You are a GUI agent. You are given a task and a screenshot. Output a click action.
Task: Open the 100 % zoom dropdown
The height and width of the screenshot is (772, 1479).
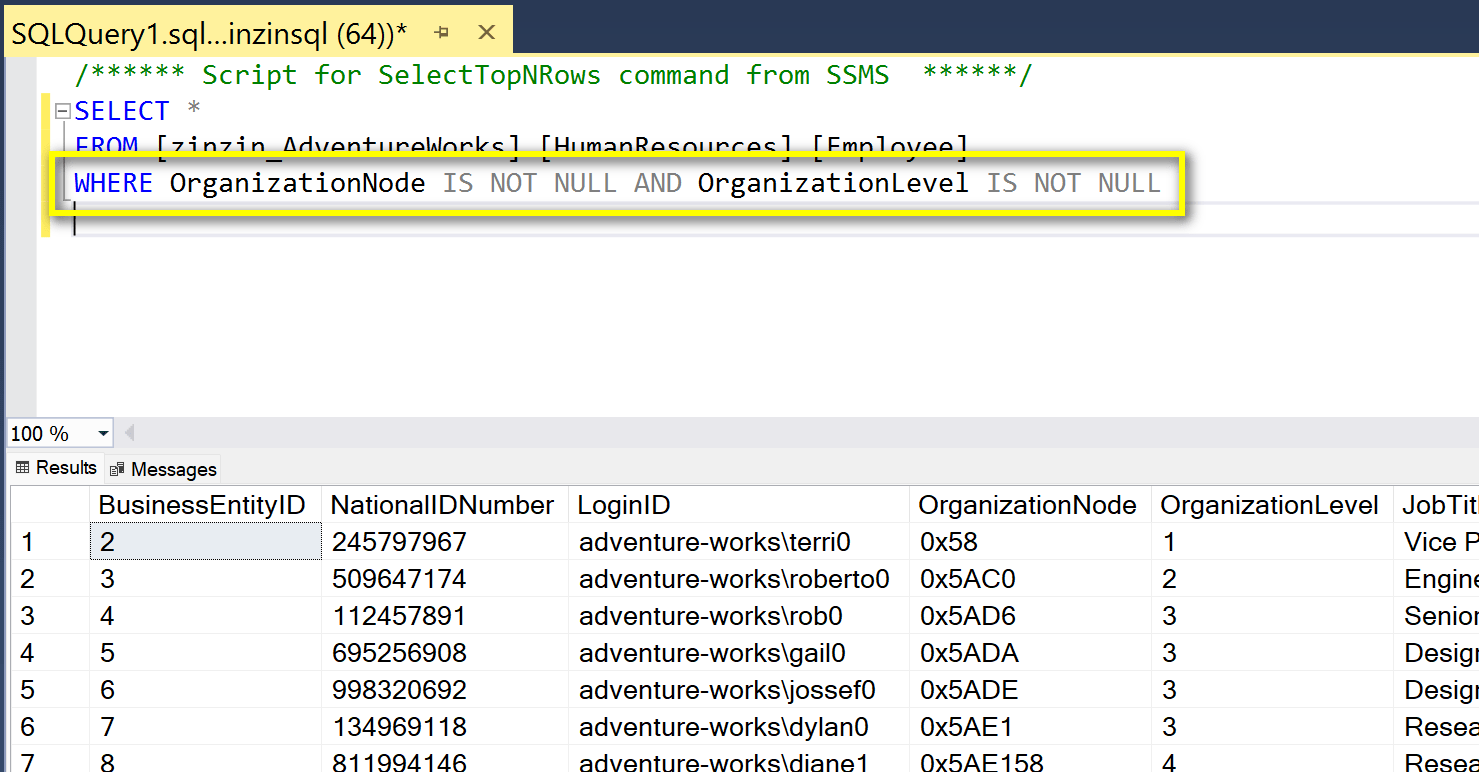104,434
